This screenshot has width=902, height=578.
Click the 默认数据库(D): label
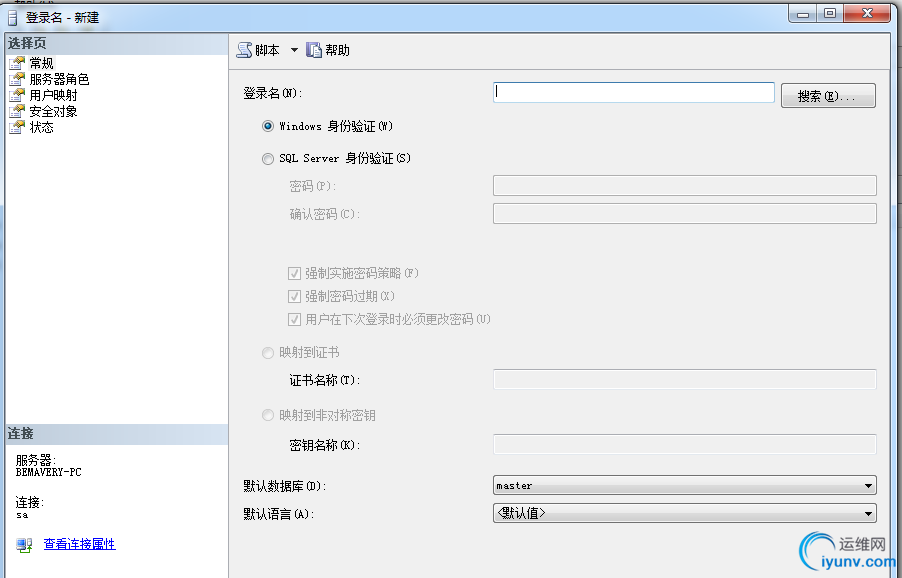coord(285,486)
